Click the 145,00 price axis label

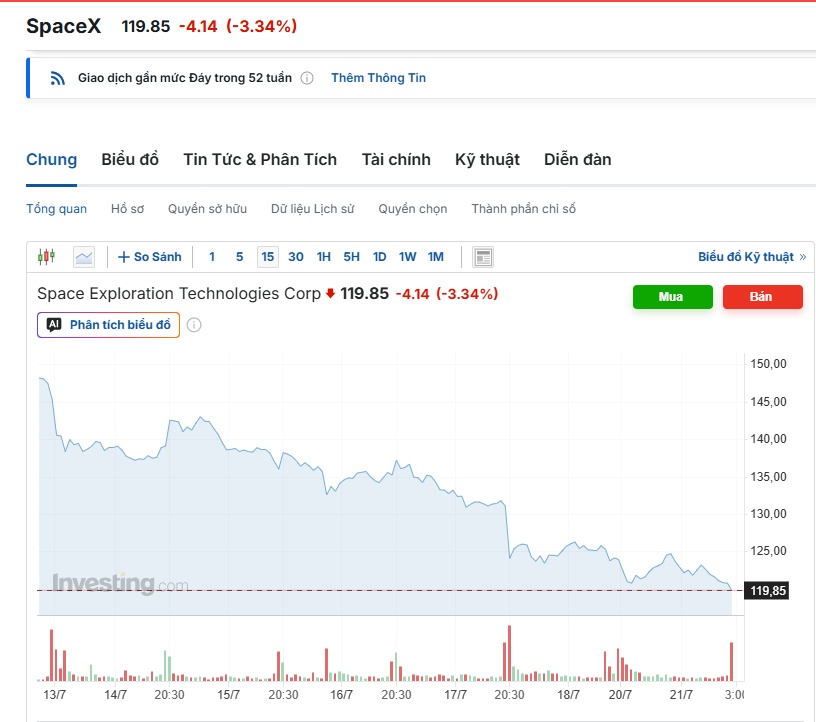pyautogui.click(x=768, y=402)
